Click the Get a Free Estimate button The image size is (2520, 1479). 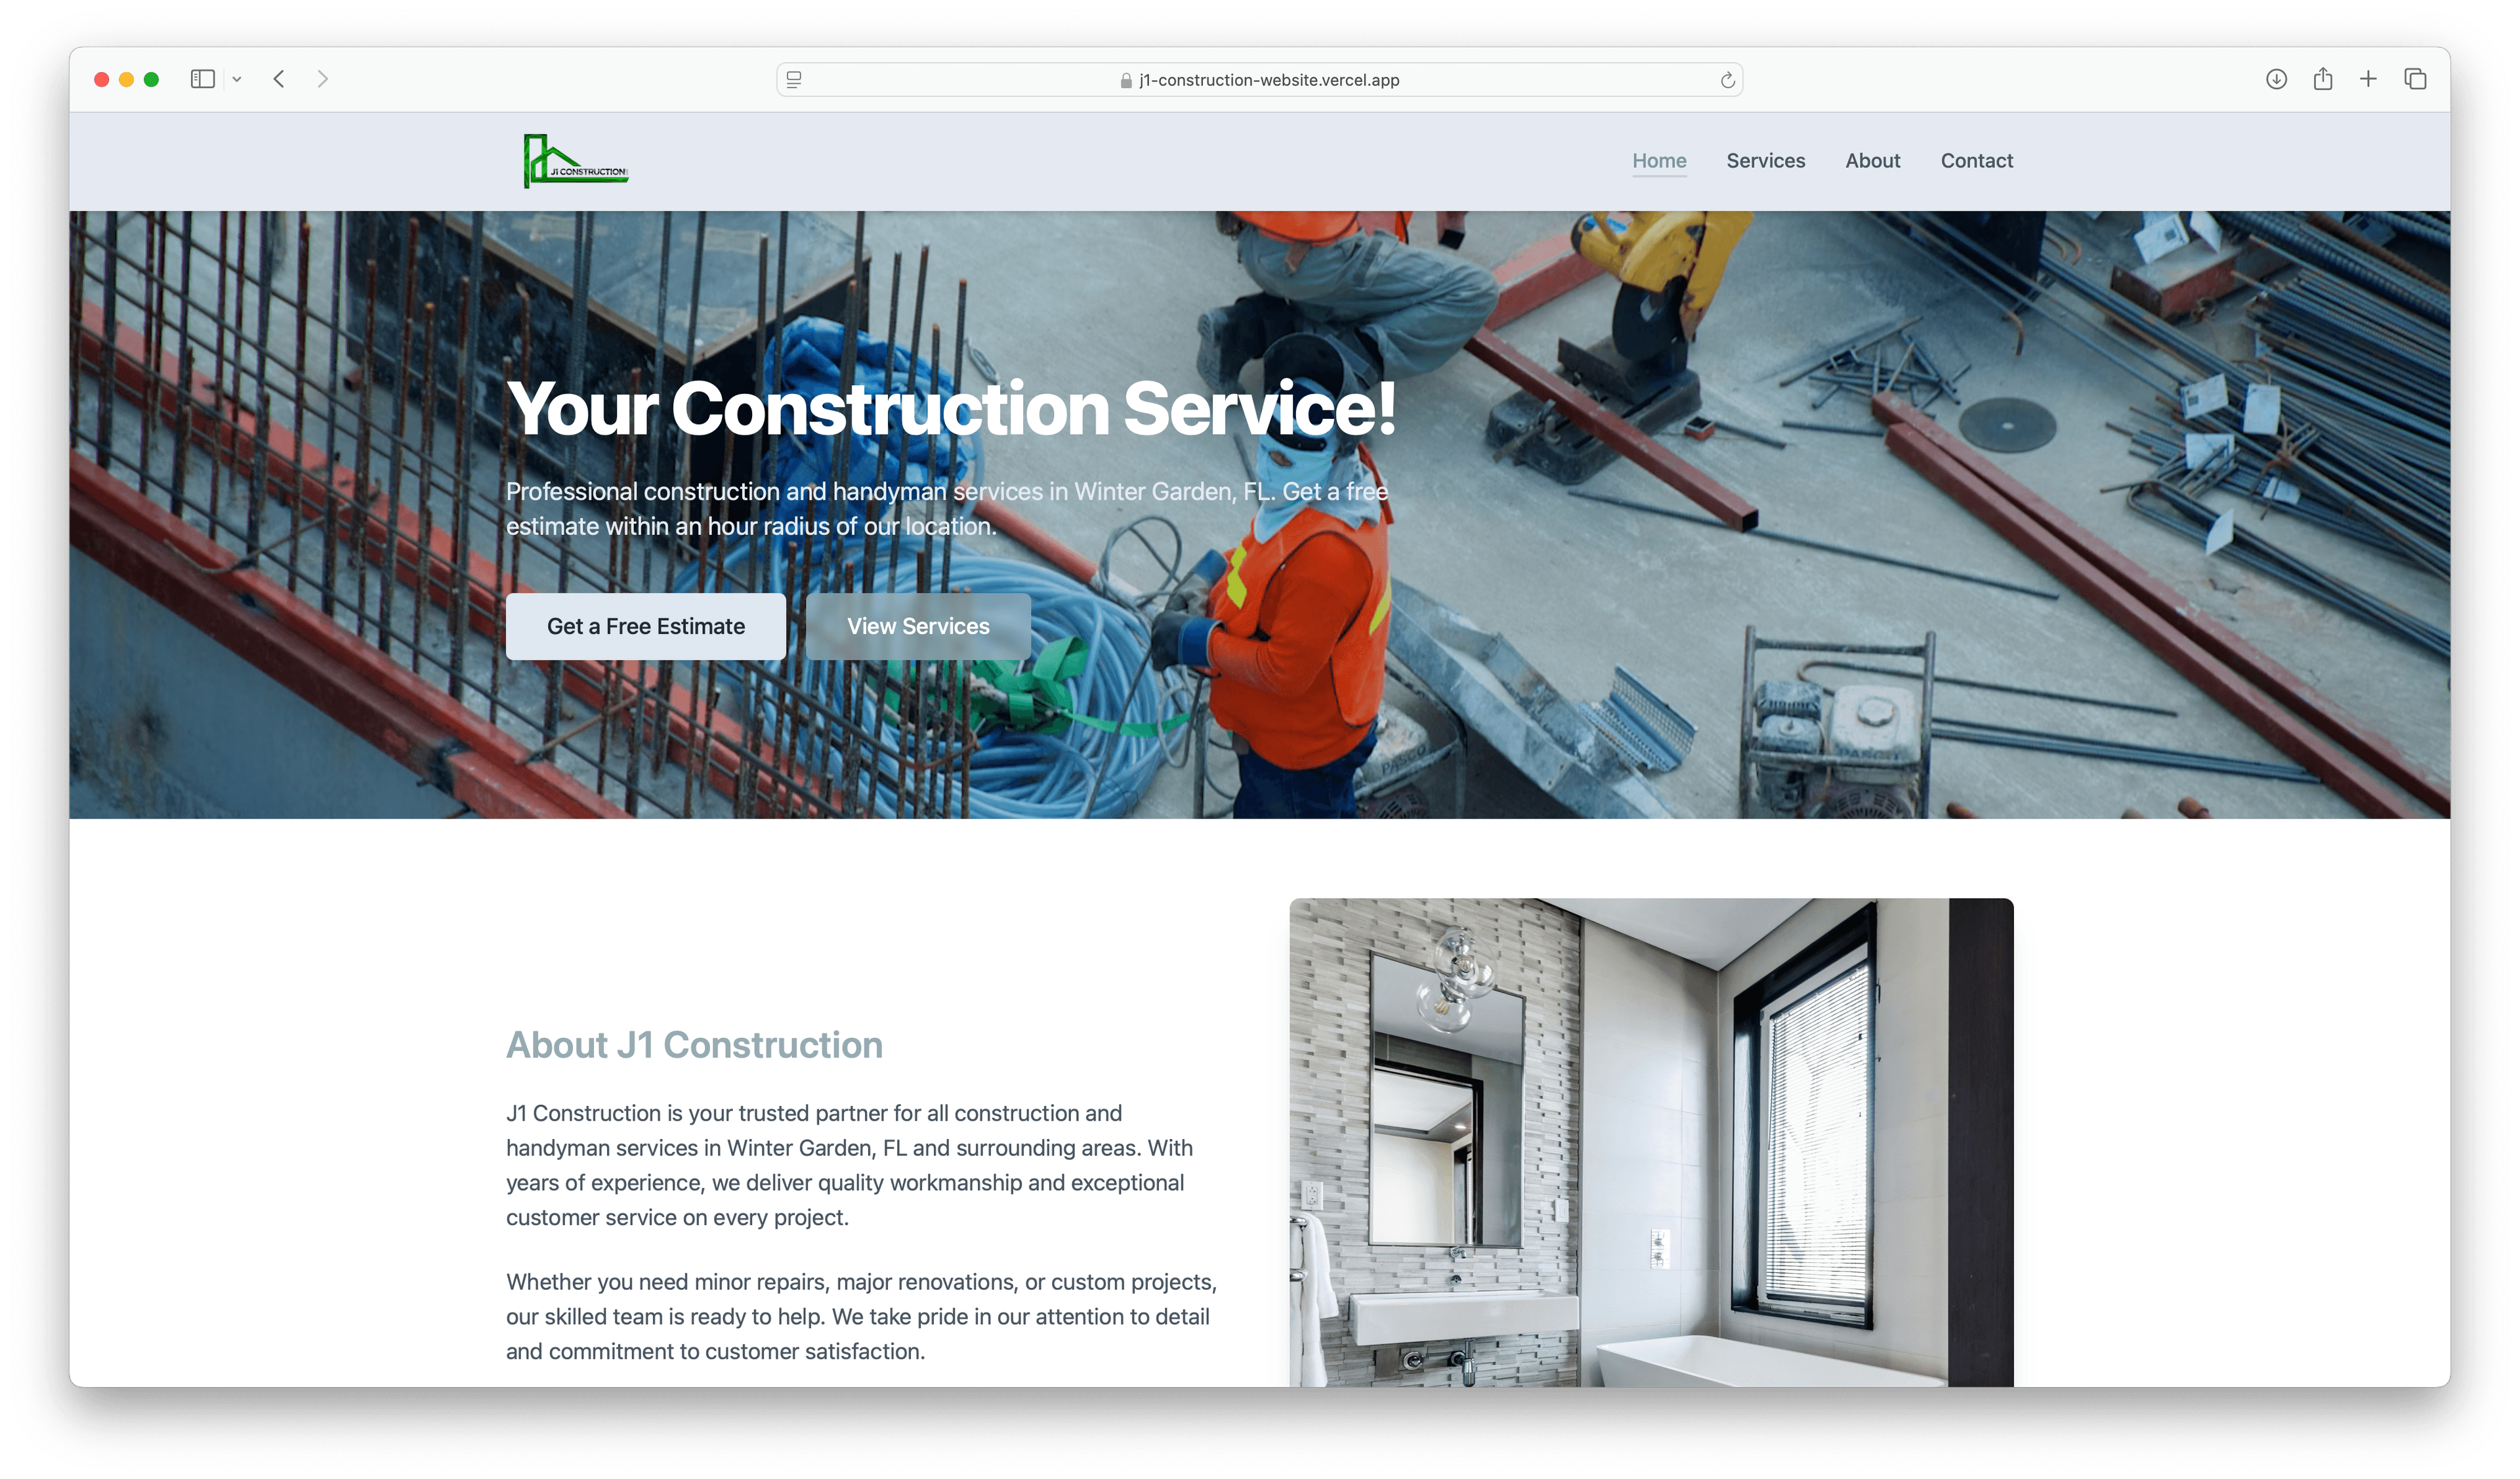(646, 626)
